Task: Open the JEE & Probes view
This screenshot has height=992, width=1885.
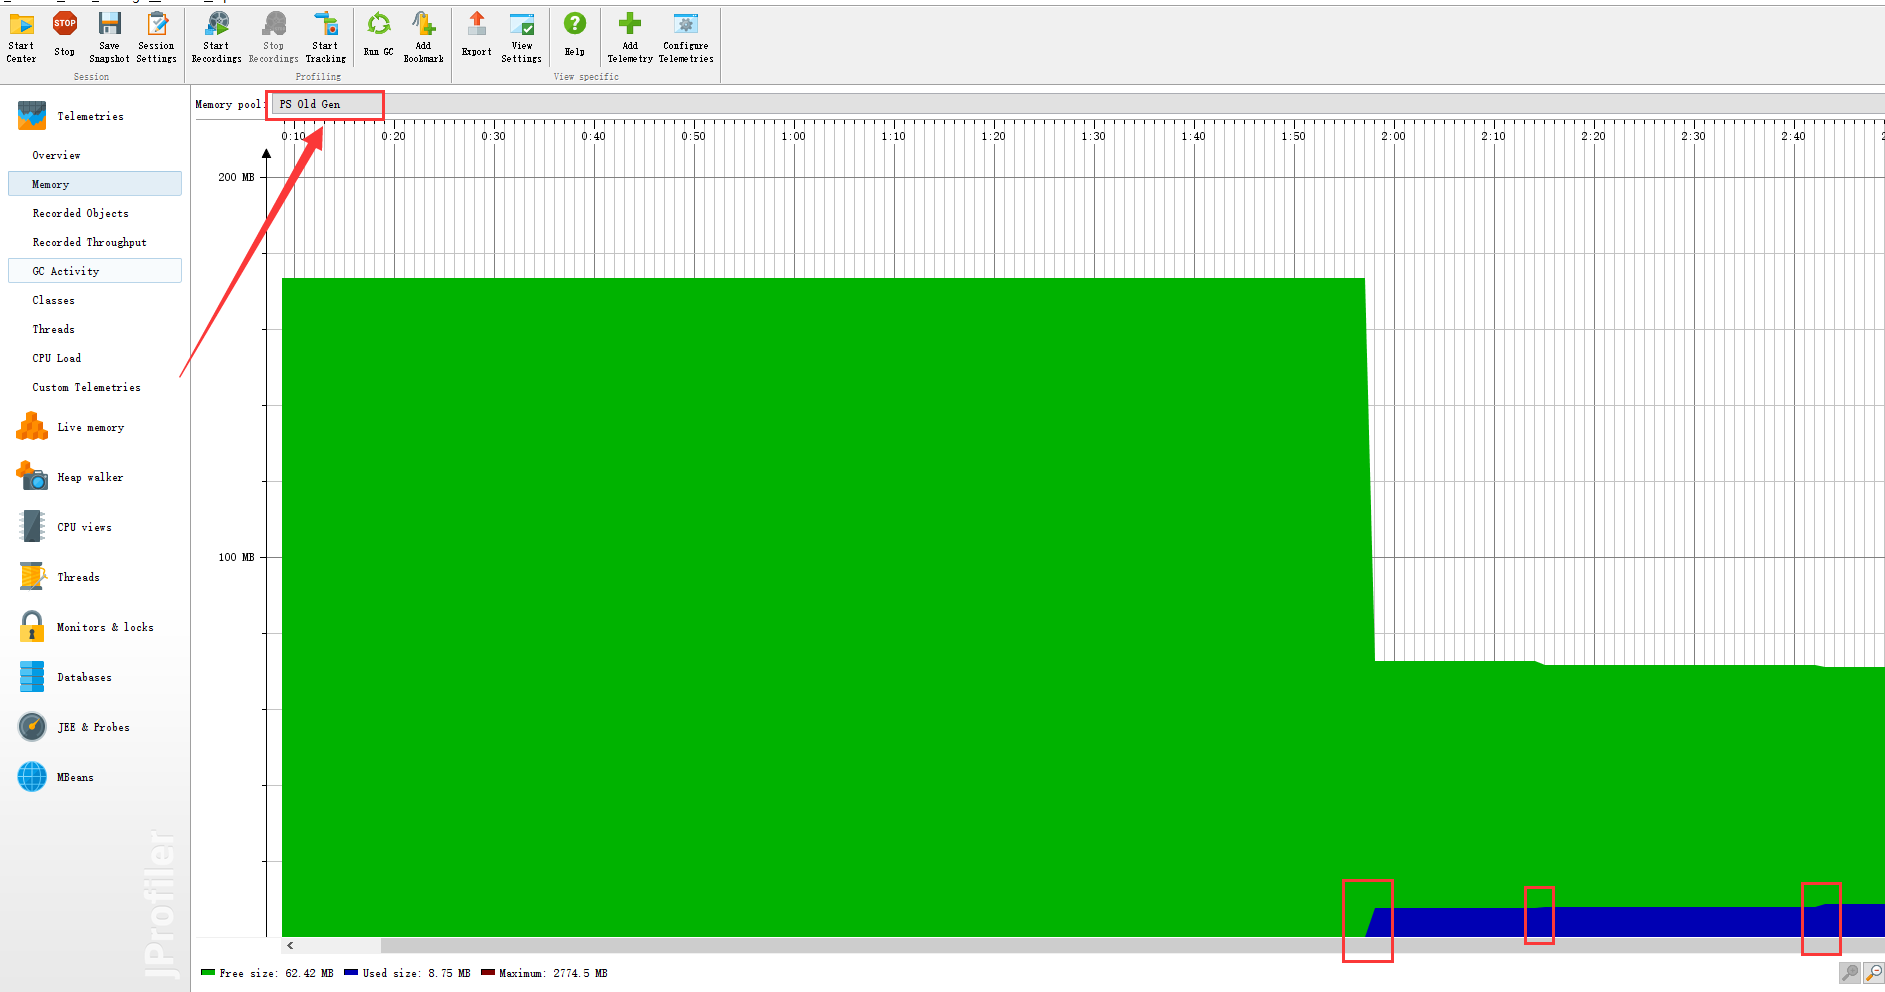Action: [x=92, y=727]
